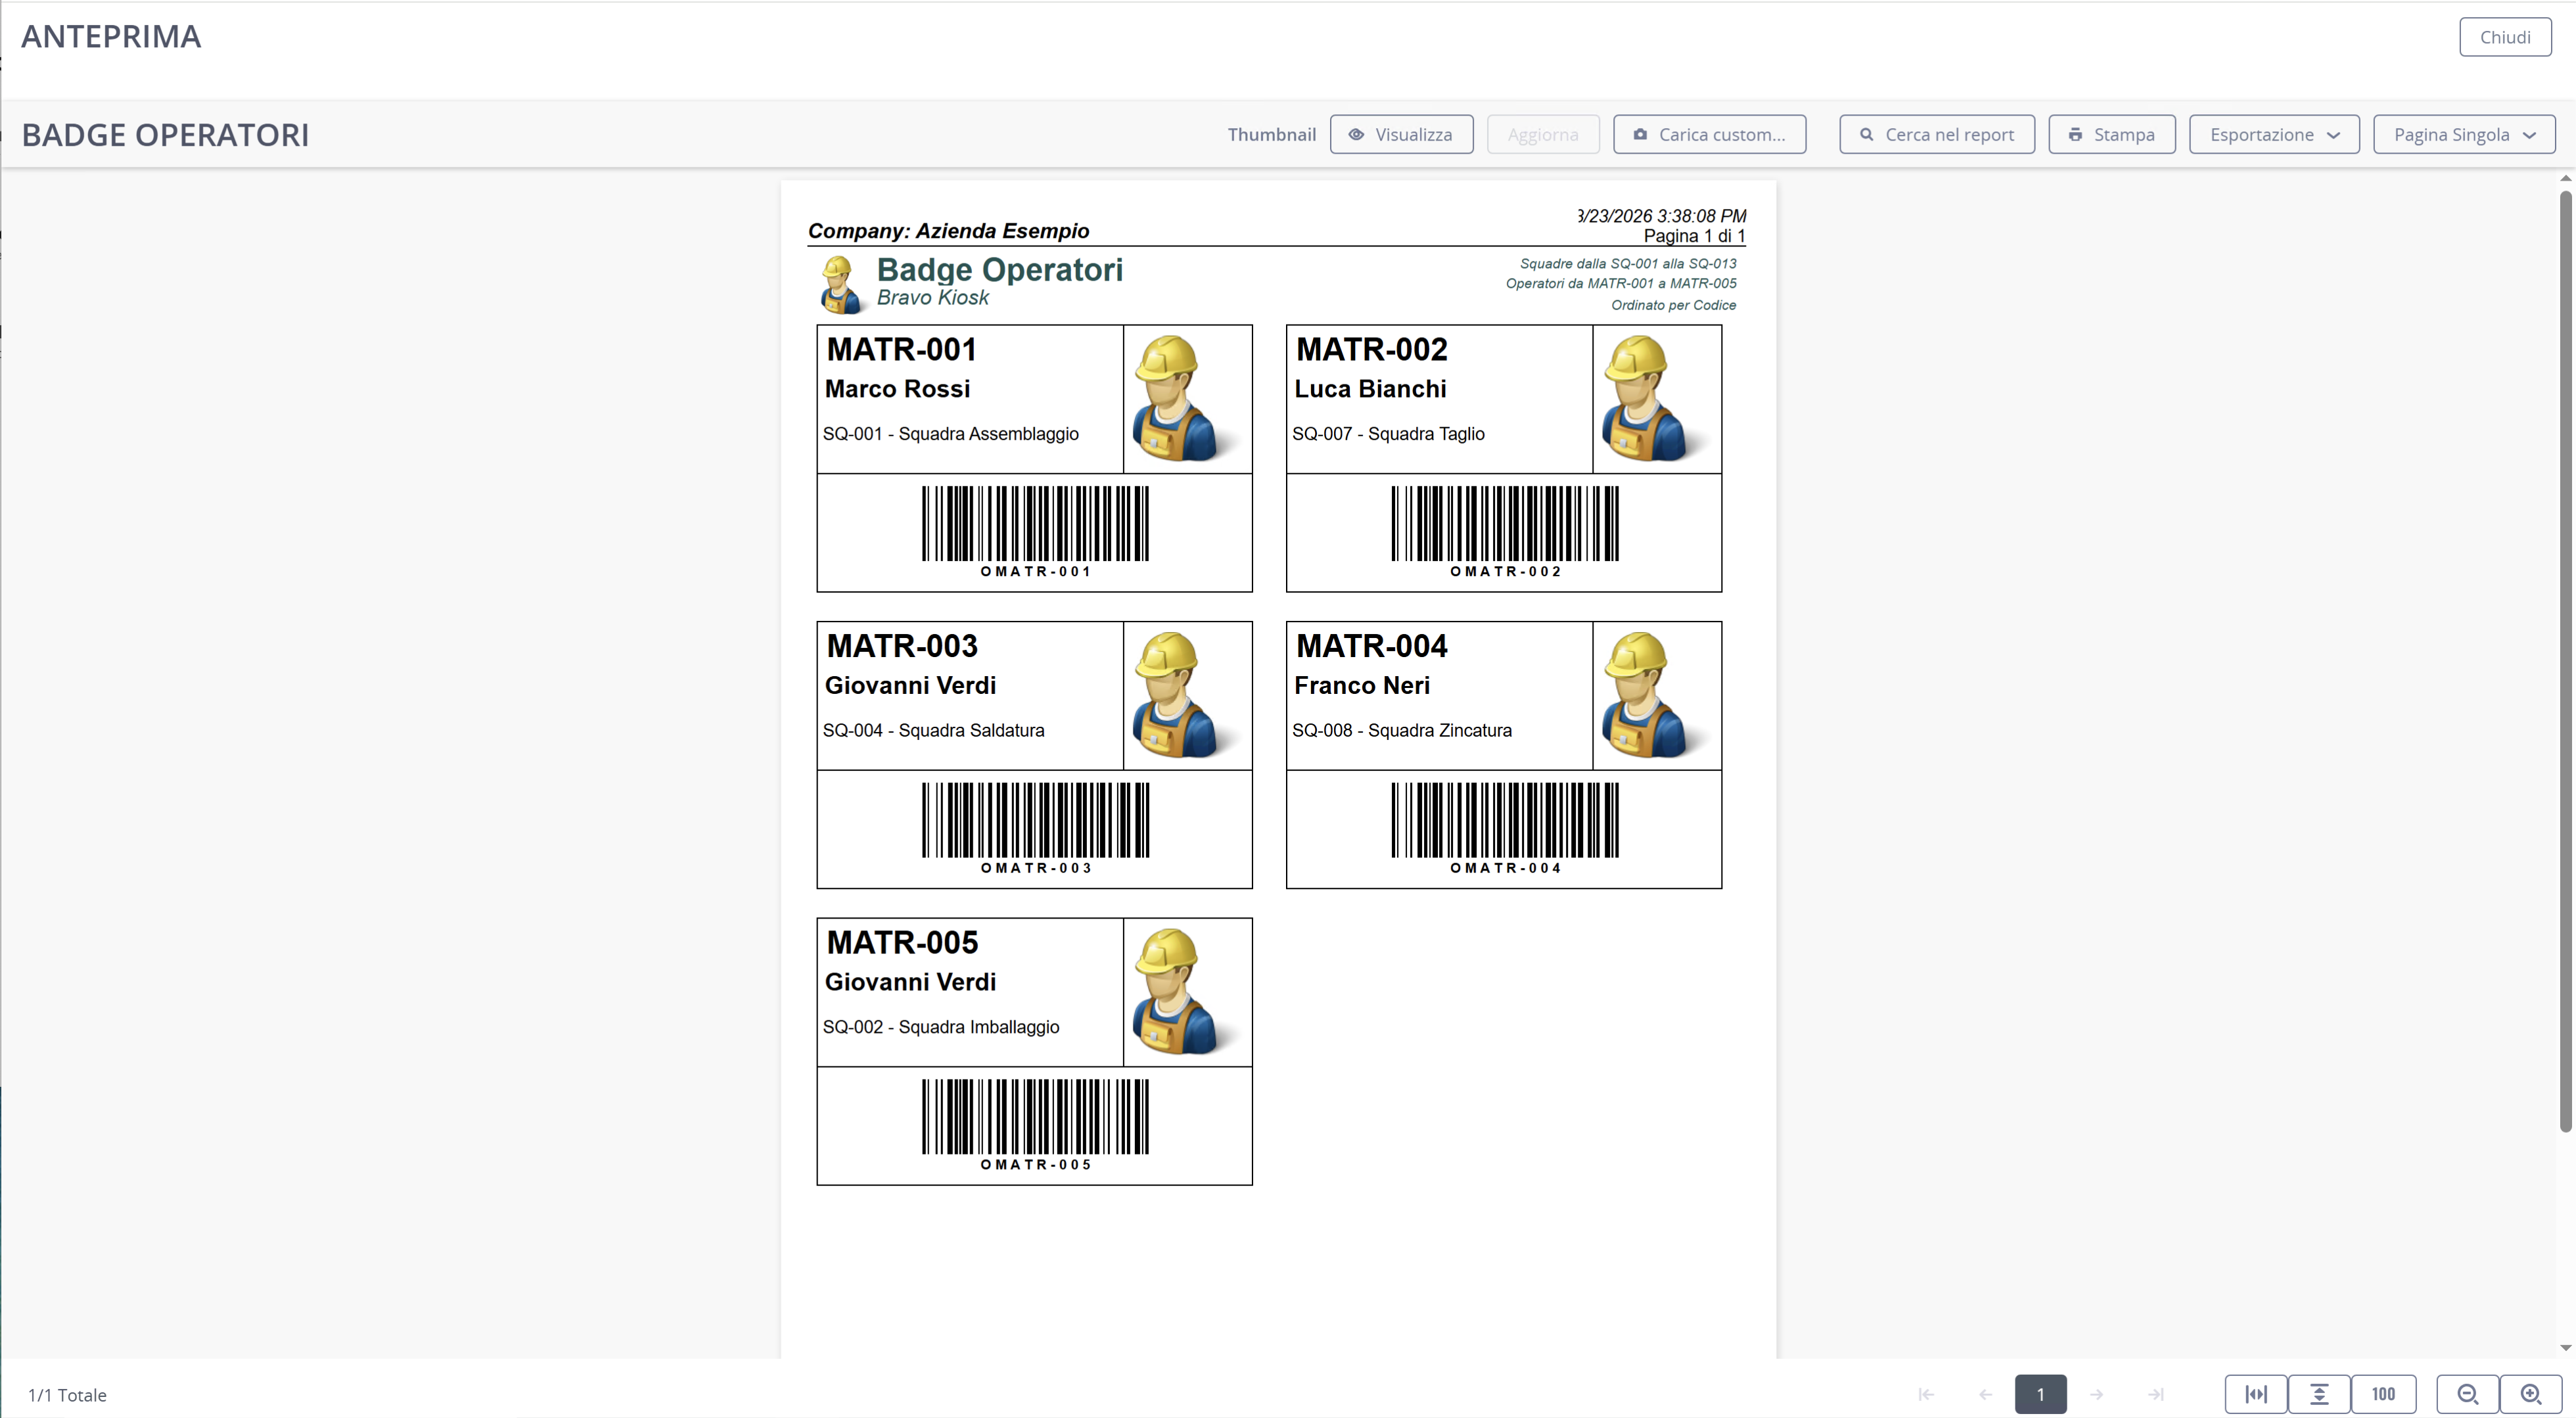Go to the next page arrow
Screen dimensions: 2576x1418
2096,1394
